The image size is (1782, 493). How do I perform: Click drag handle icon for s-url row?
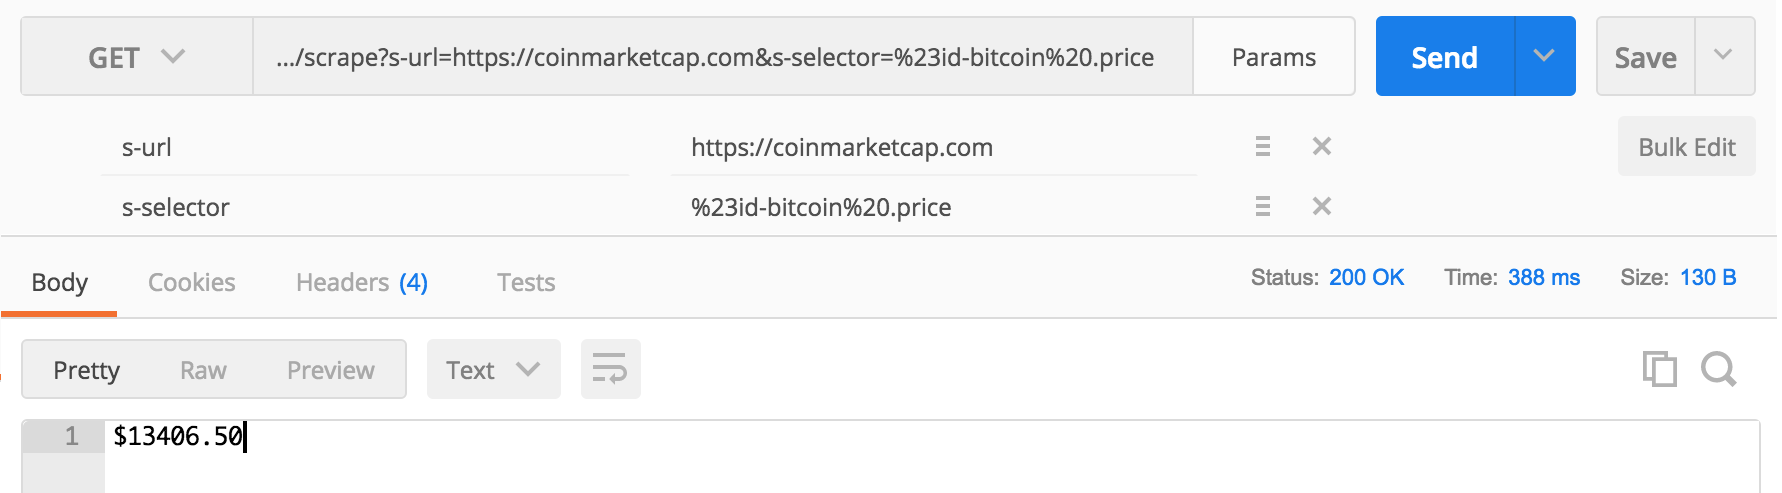click(x=1262, y=147)
